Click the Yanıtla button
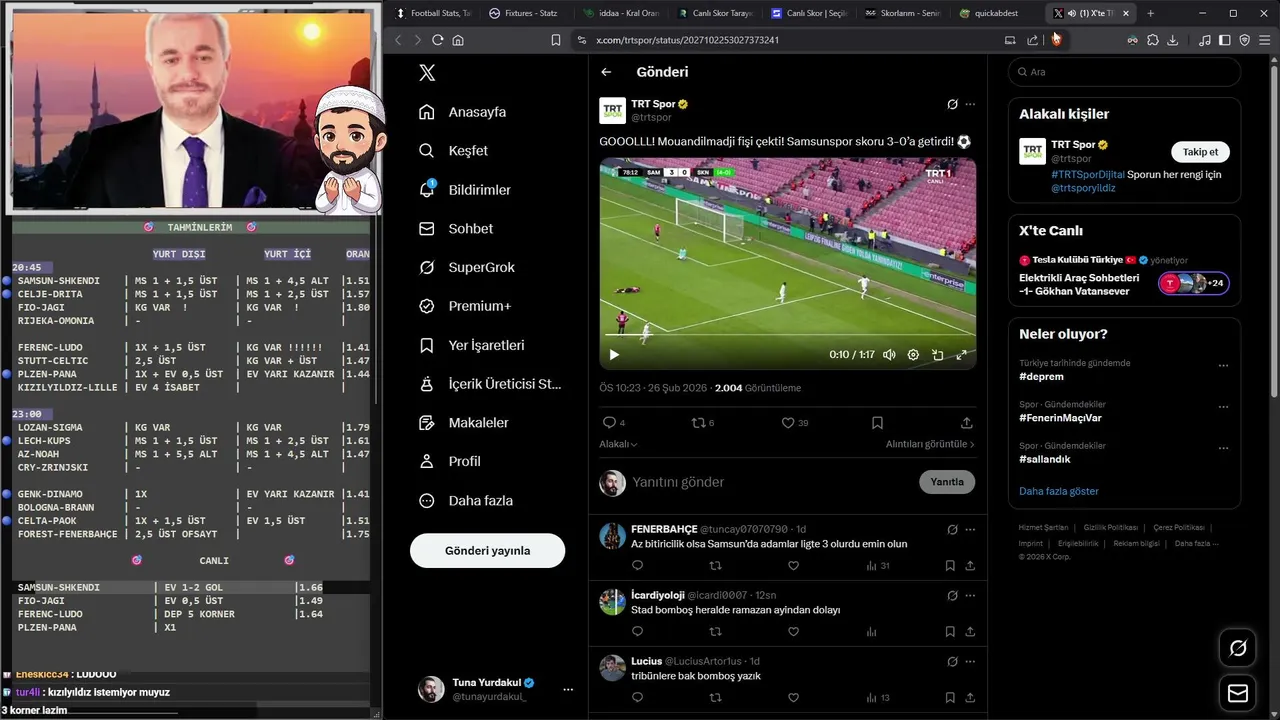 click(947, 482)
